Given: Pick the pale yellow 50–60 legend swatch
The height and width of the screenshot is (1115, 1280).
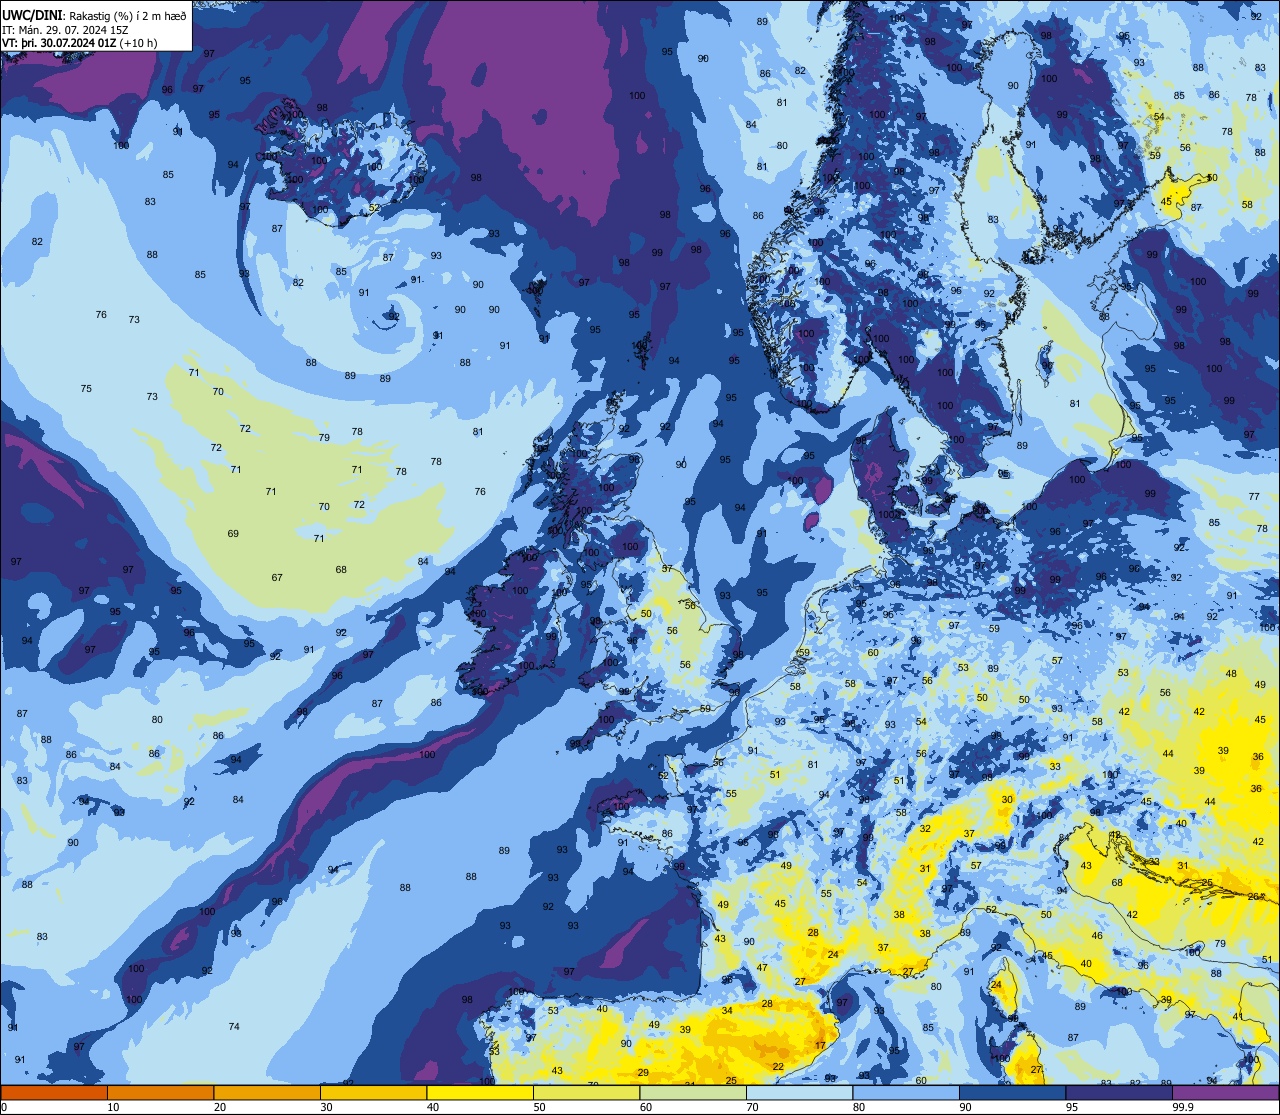Looking at the screenshot, I should 586,1092.
